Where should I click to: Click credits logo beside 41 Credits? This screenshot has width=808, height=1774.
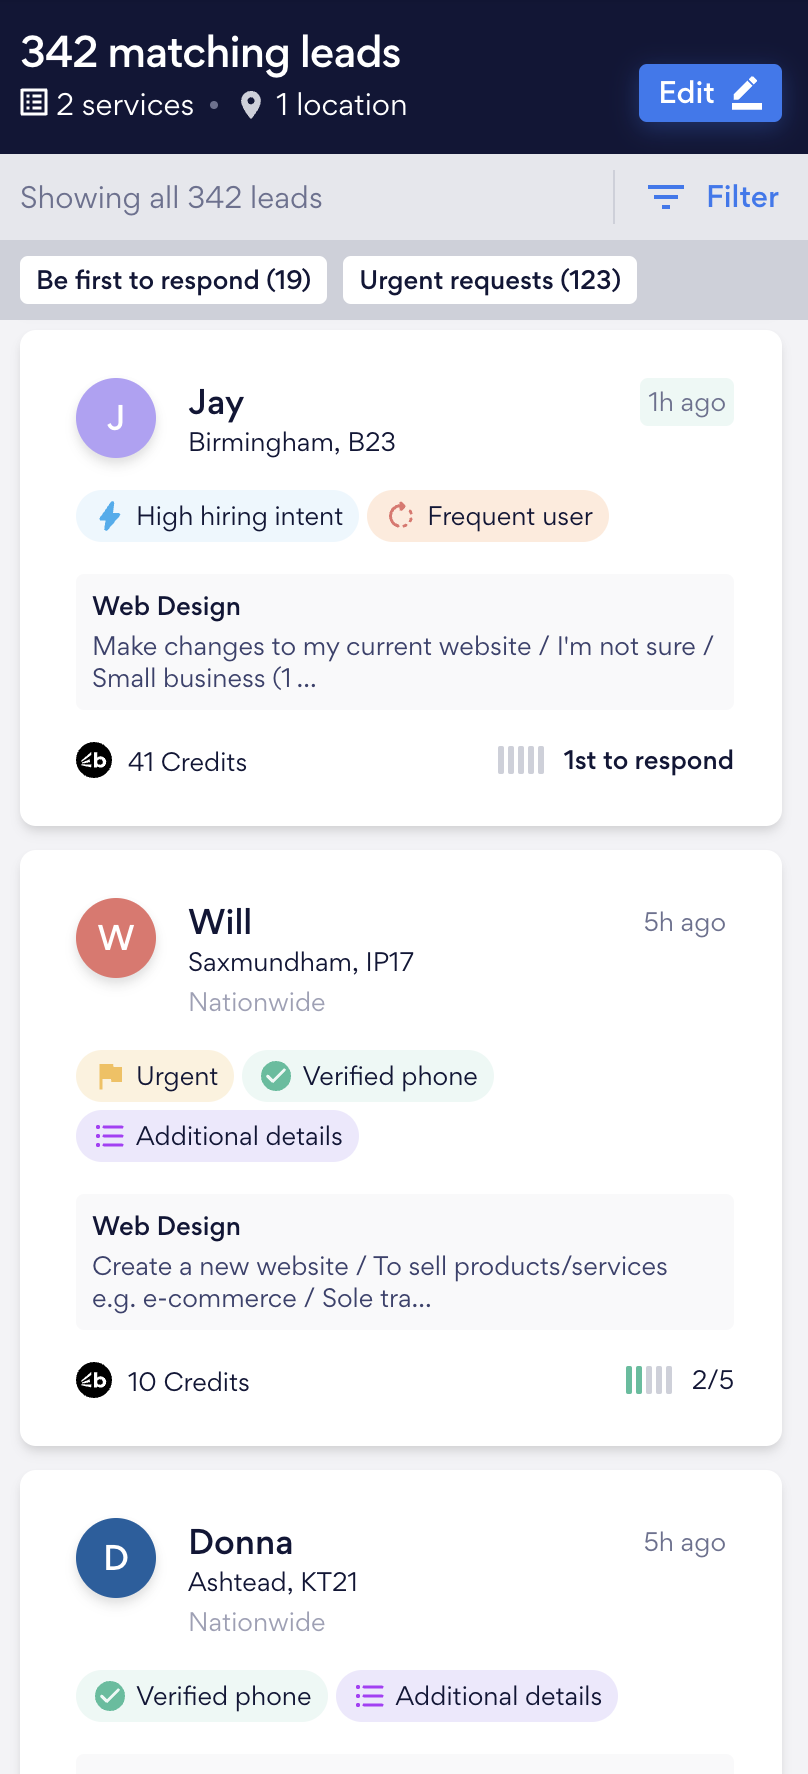coord(94,761)
